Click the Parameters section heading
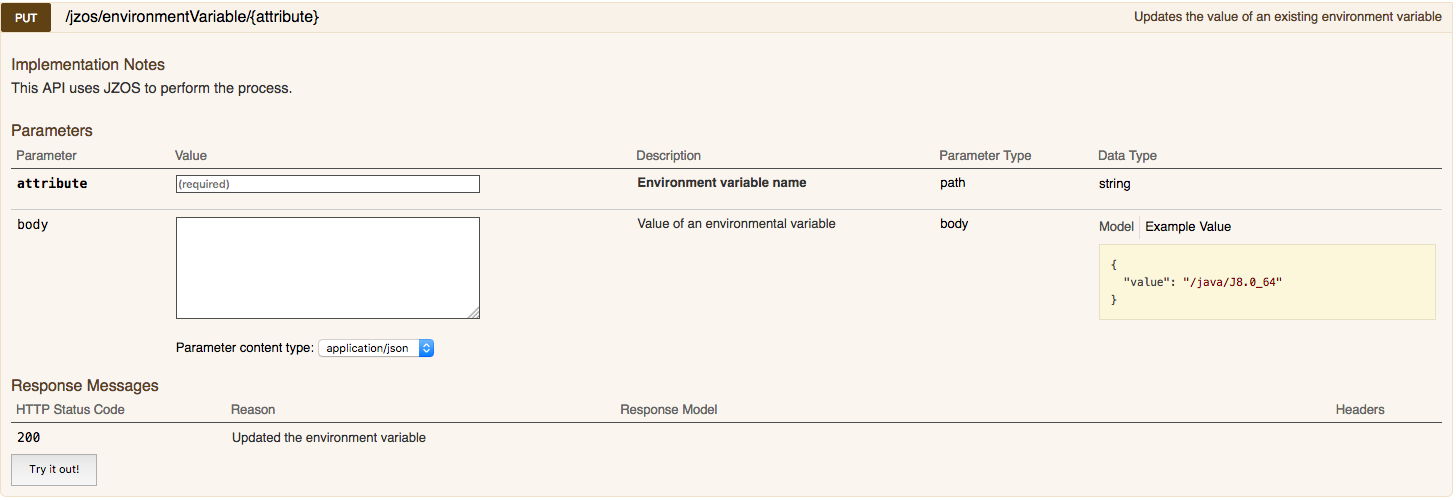Screen dimensions: 1456x500 click(52, 131)
